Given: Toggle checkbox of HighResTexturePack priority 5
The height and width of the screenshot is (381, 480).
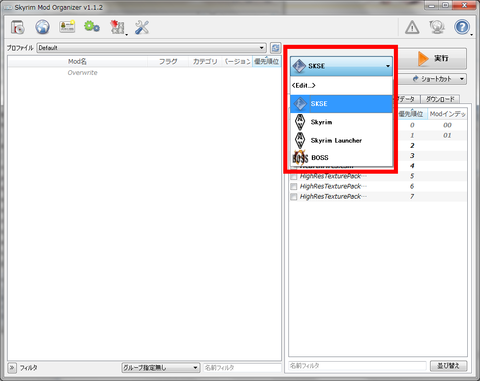Looking at the screenshot, I should click(294, 176).
